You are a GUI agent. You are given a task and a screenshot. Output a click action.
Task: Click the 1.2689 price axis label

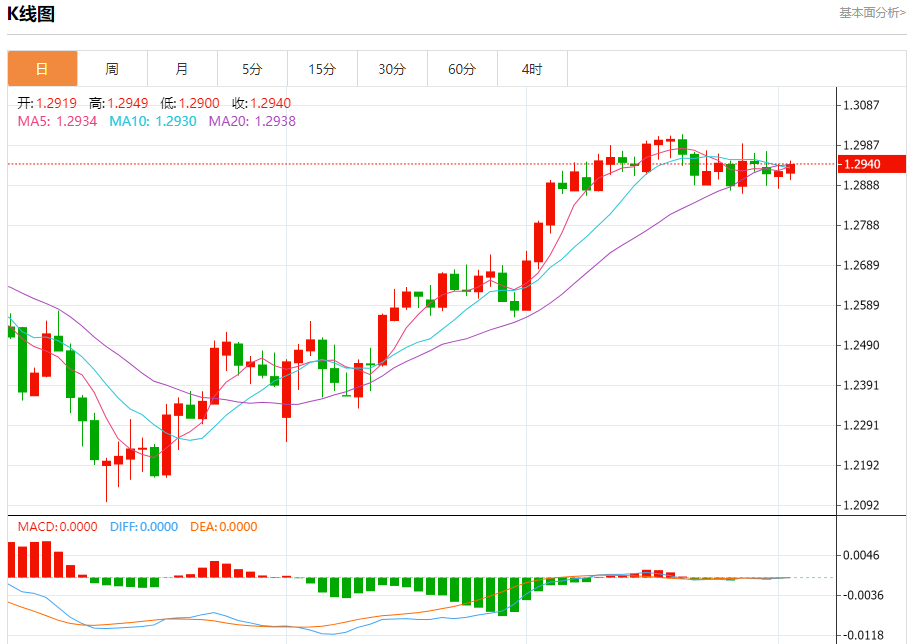coord(861,265)
